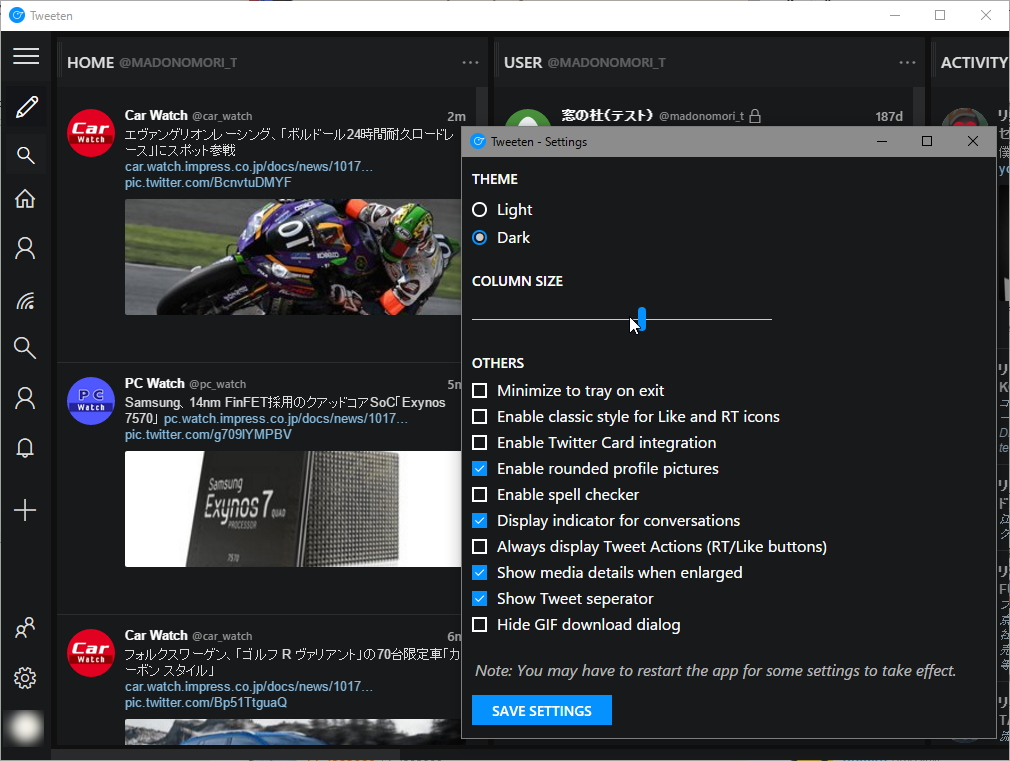Click the Car Watch name on the first tweet
The height and width of the screenshot is (761, 1010).
(156, 115)
